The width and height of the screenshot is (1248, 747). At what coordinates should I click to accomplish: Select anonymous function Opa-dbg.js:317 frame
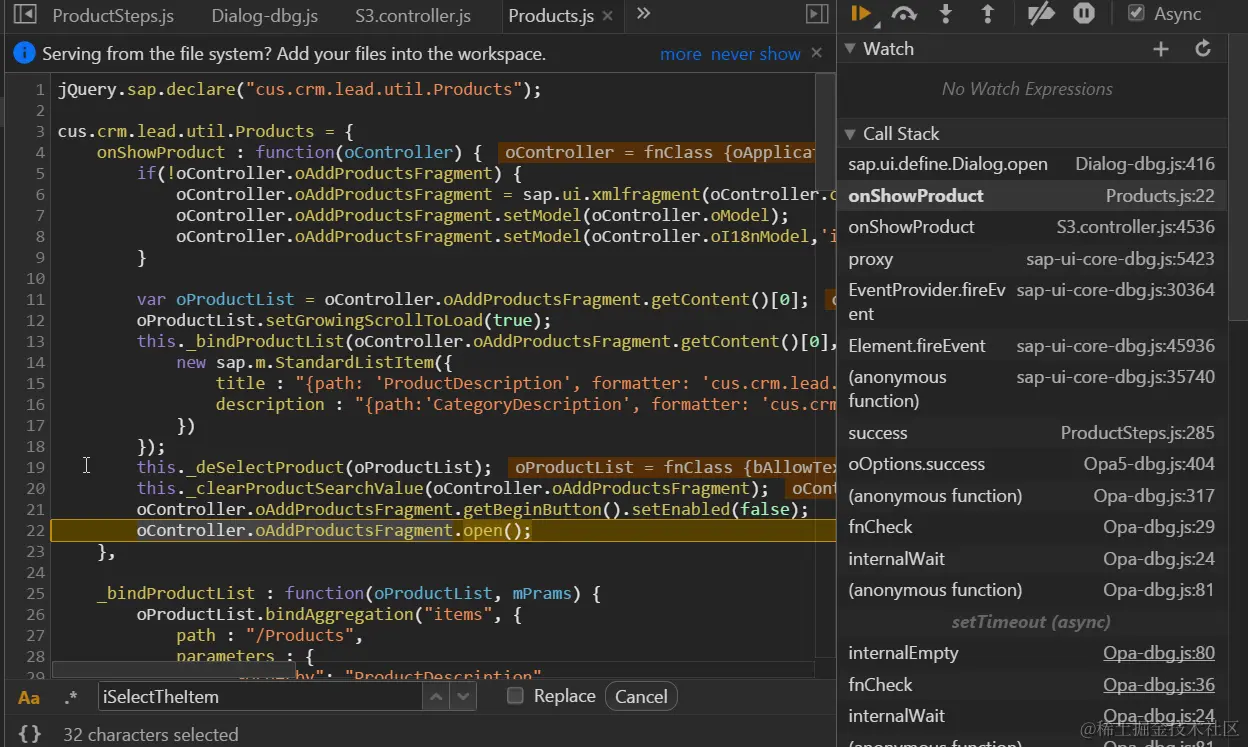pyautogui.click(x=1032, y=496)
